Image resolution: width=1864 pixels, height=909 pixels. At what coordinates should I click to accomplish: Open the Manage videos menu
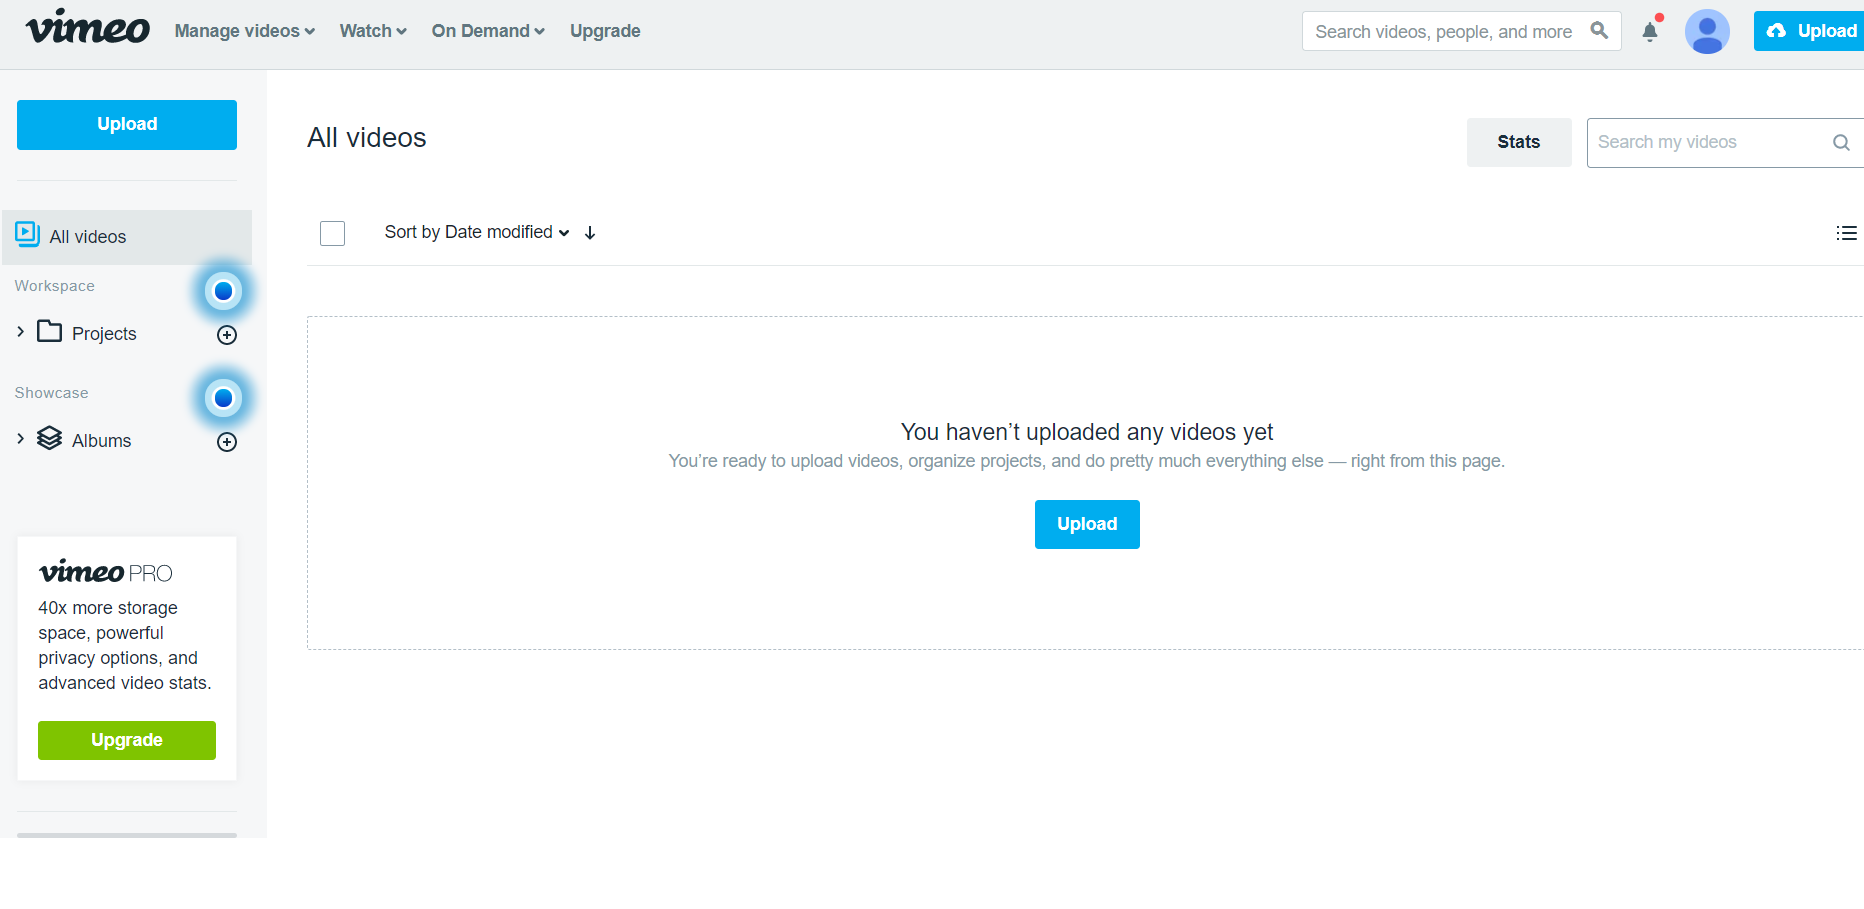(245, 31)
